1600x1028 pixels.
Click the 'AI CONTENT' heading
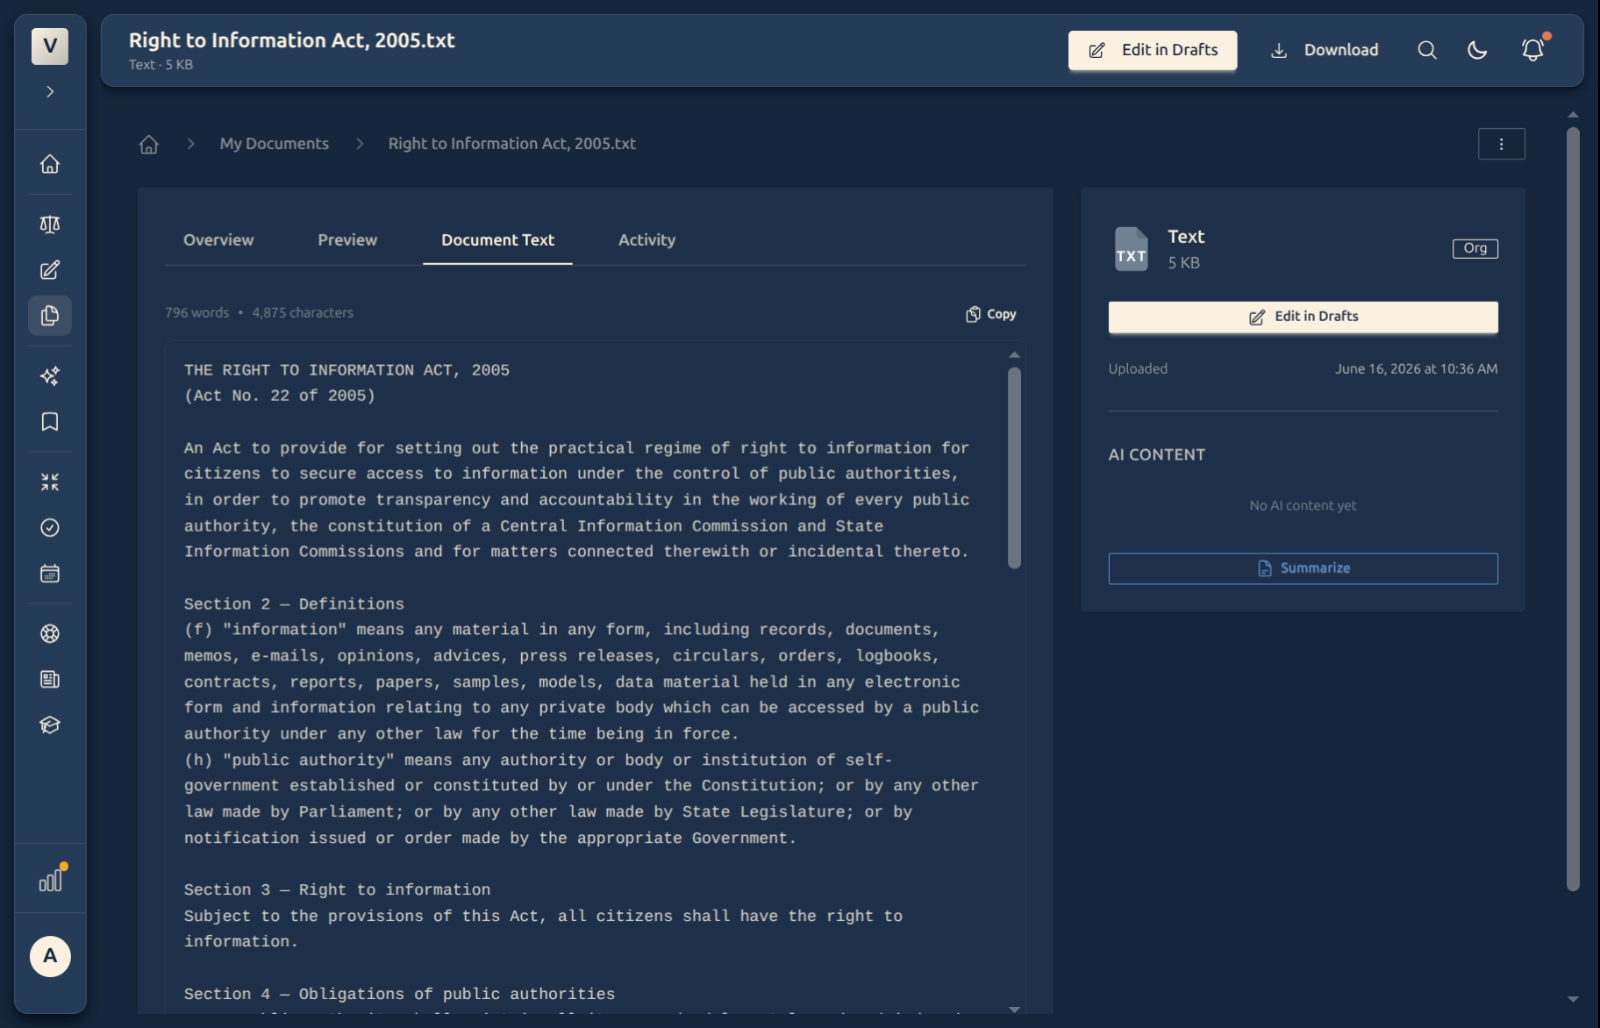(1157, 455)
